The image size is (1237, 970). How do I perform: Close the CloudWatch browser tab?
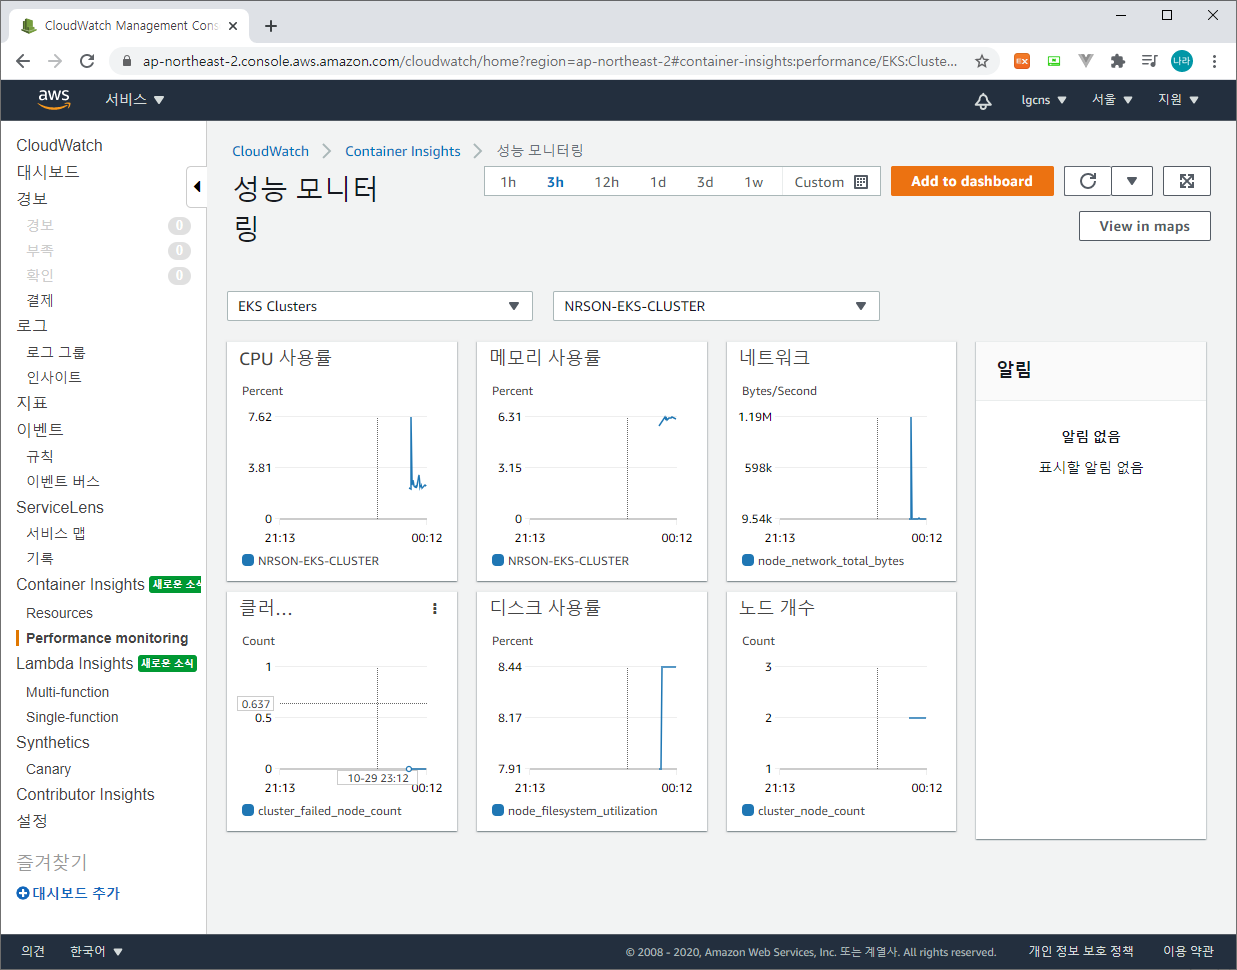coord(233,26)
